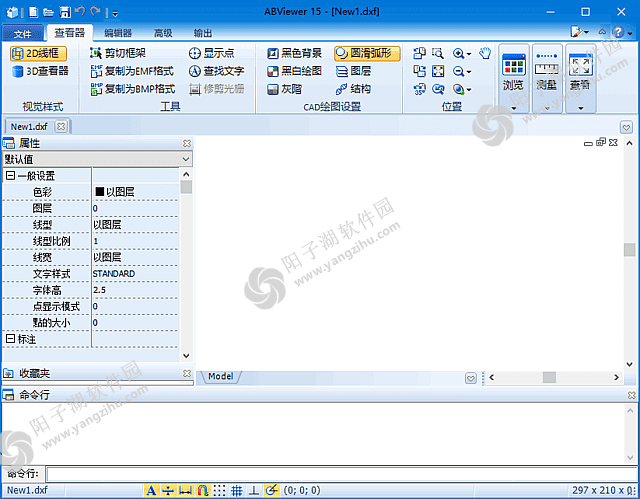Click the 字体高 value 2.5
Viewport: 640px width, 499px height.
point(99,290)
